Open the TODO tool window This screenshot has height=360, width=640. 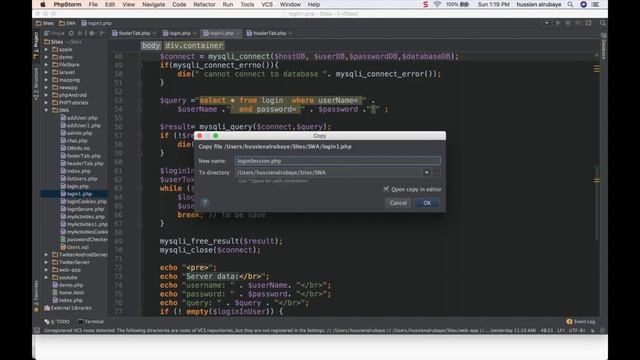(57, 322)
